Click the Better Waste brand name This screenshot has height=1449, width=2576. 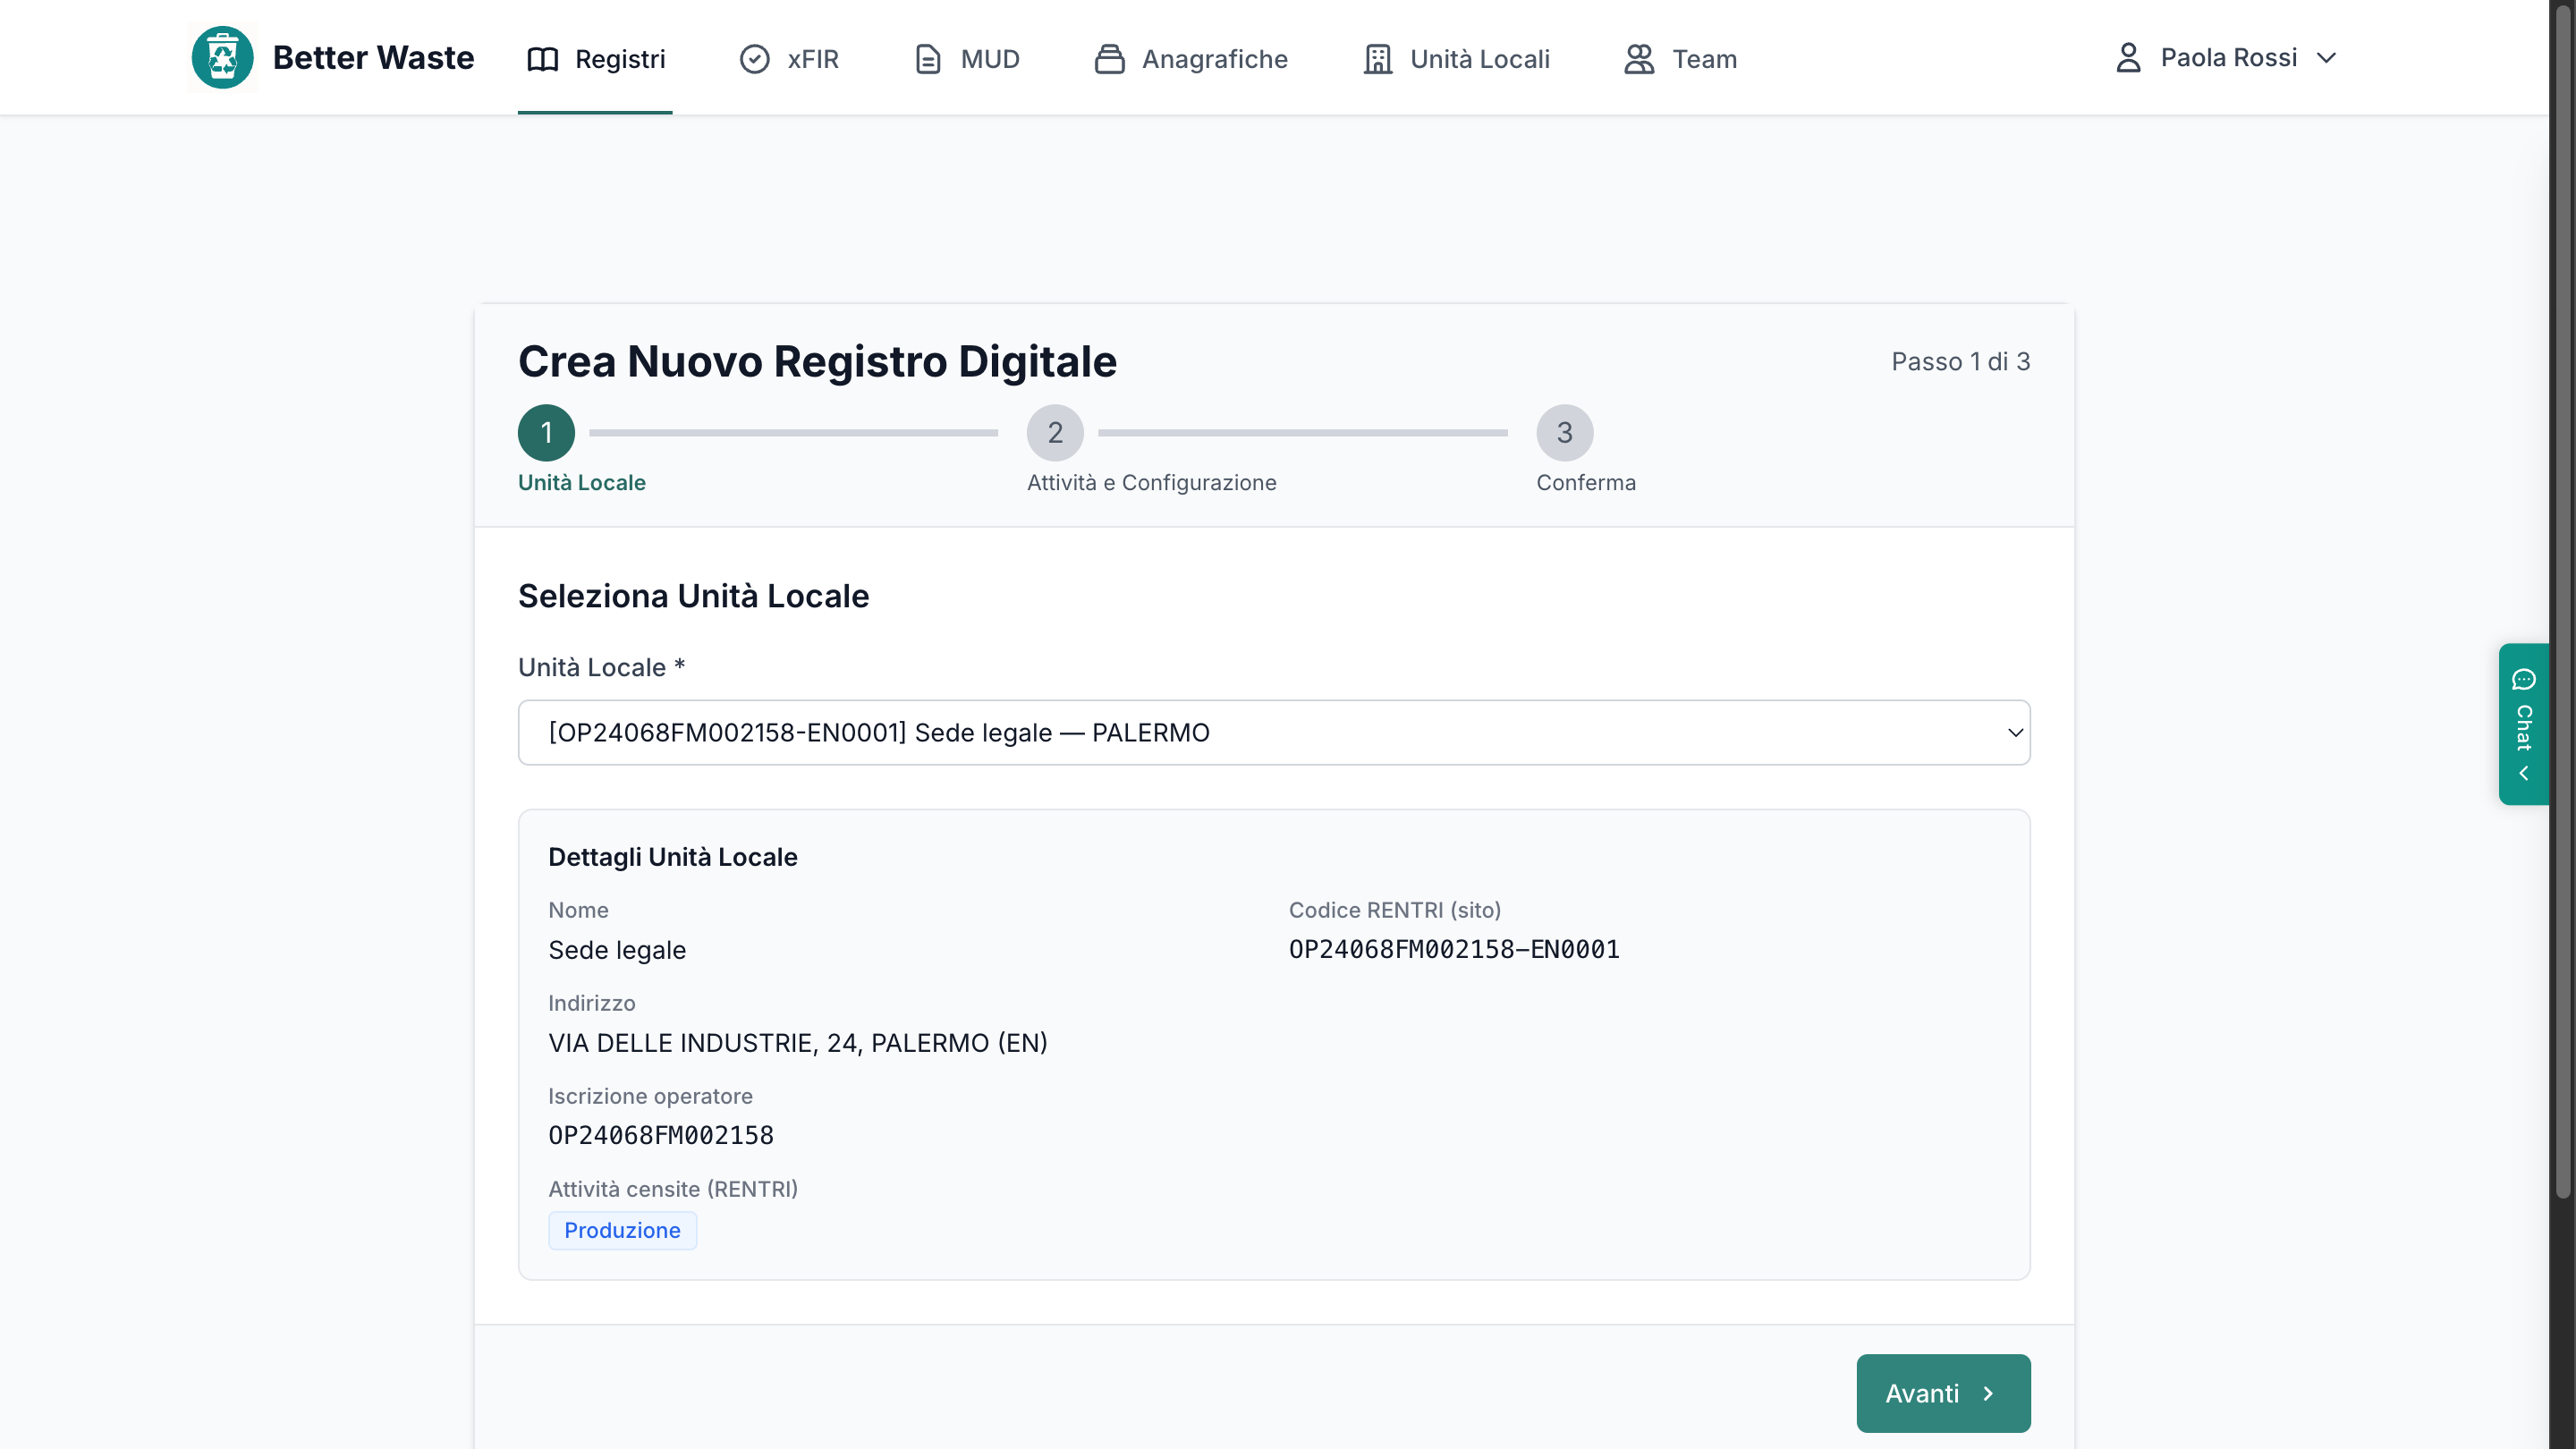pos(373,57)
